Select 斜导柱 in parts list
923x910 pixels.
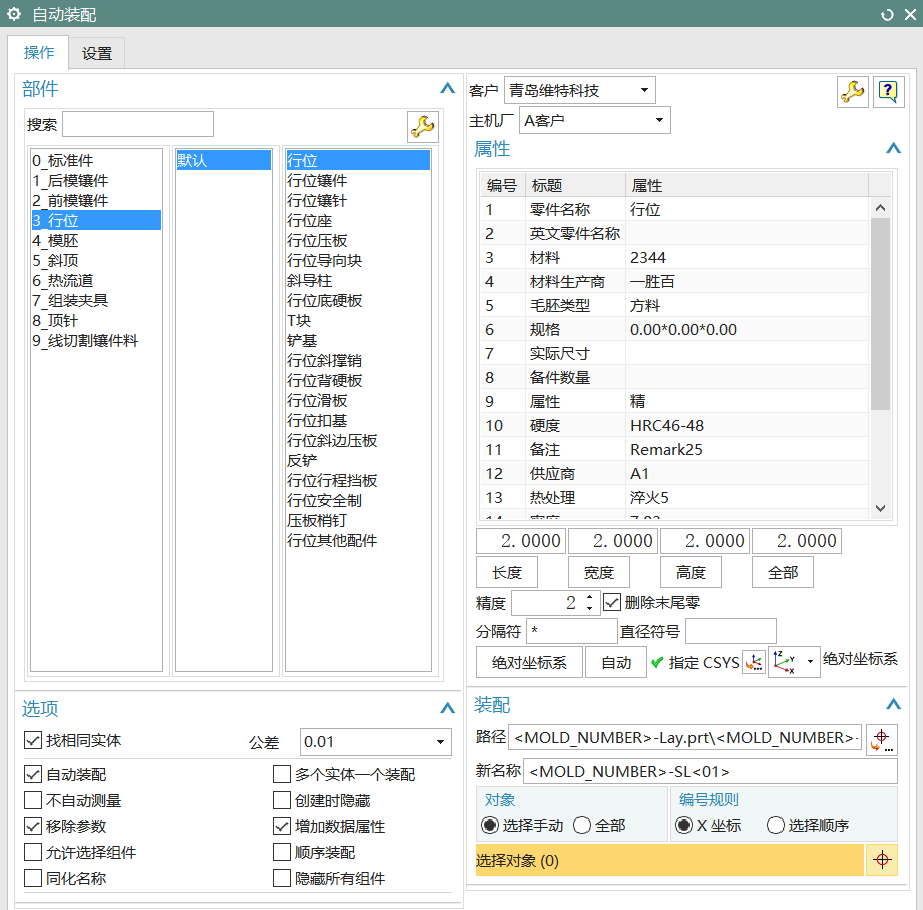point(358,281)
